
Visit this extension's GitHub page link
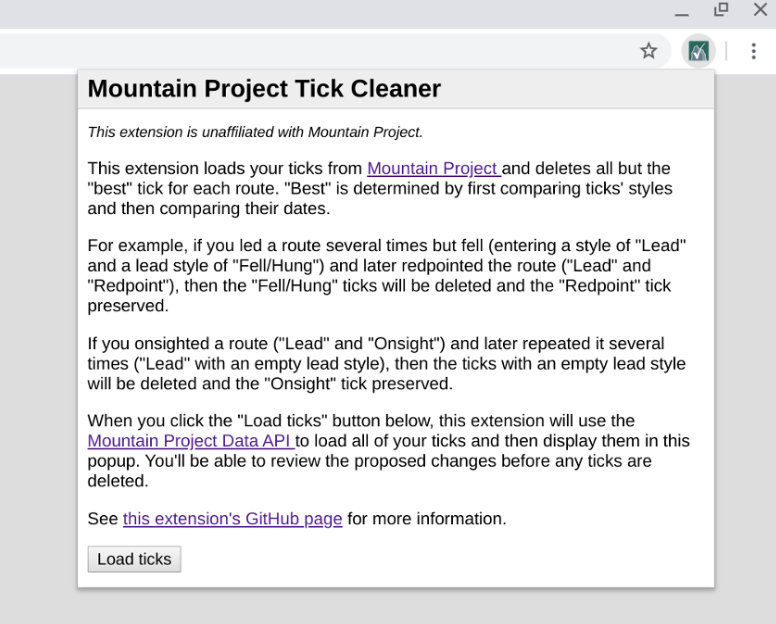232,519
